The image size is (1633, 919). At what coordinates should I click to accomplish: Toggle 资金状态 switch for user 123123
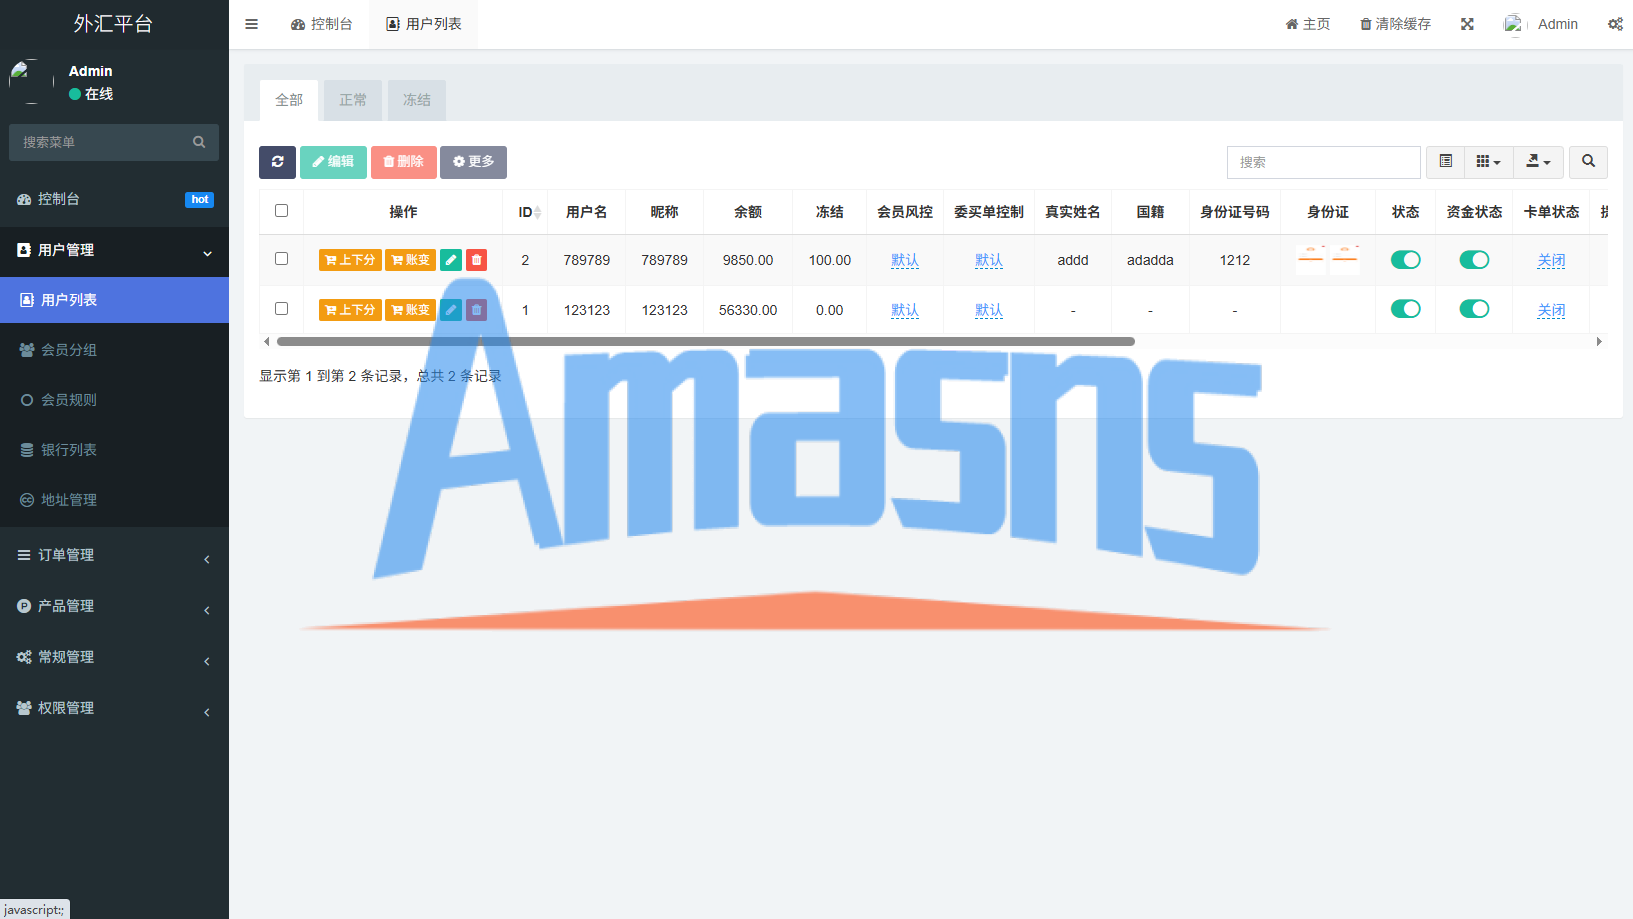[1474, 309]
